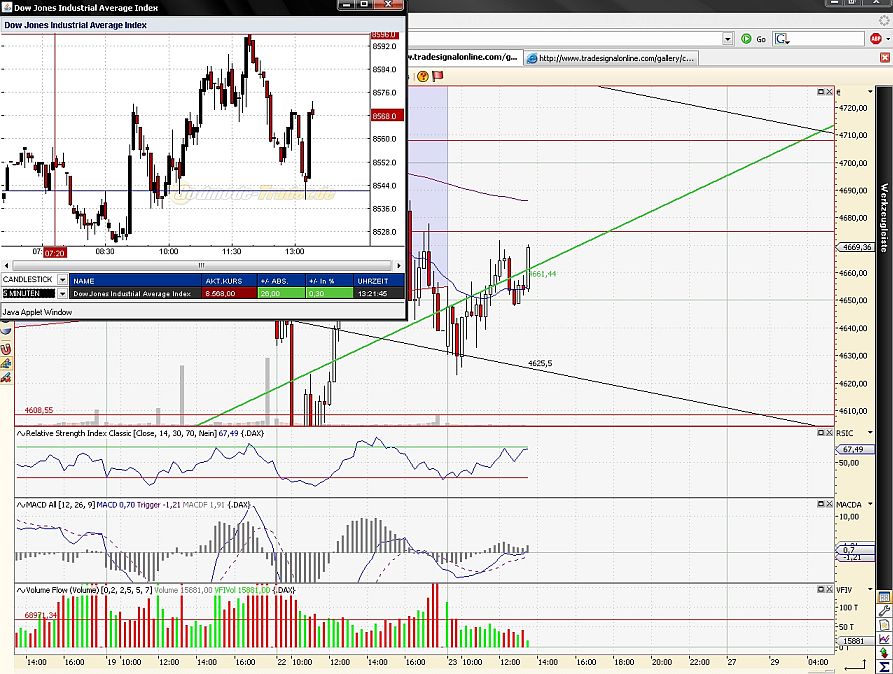Click the mini chart horizontal scrollbar
This screenshot has height=674, width=893.
point(200,265)
